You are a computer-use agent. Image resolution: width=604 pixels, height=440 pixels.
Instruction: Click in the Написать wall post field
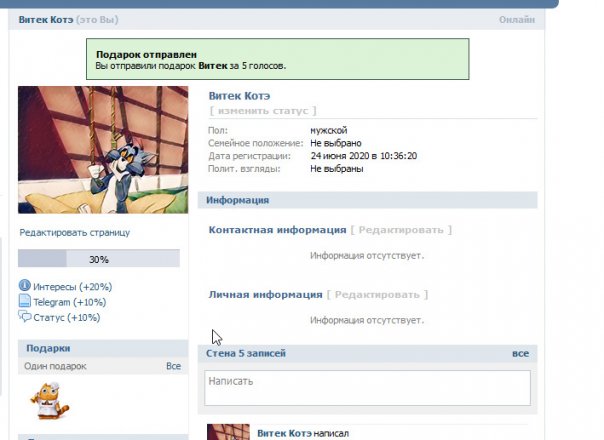pos(367,388)
